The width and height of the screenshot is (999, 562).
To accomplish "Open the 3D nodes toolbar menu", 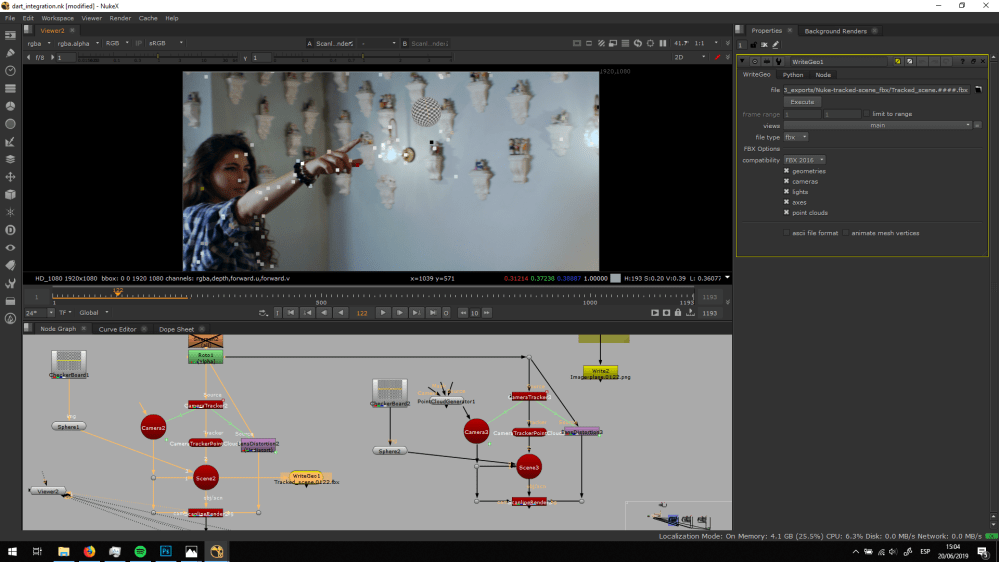I will pyautogui.click(x=10, y=194).
